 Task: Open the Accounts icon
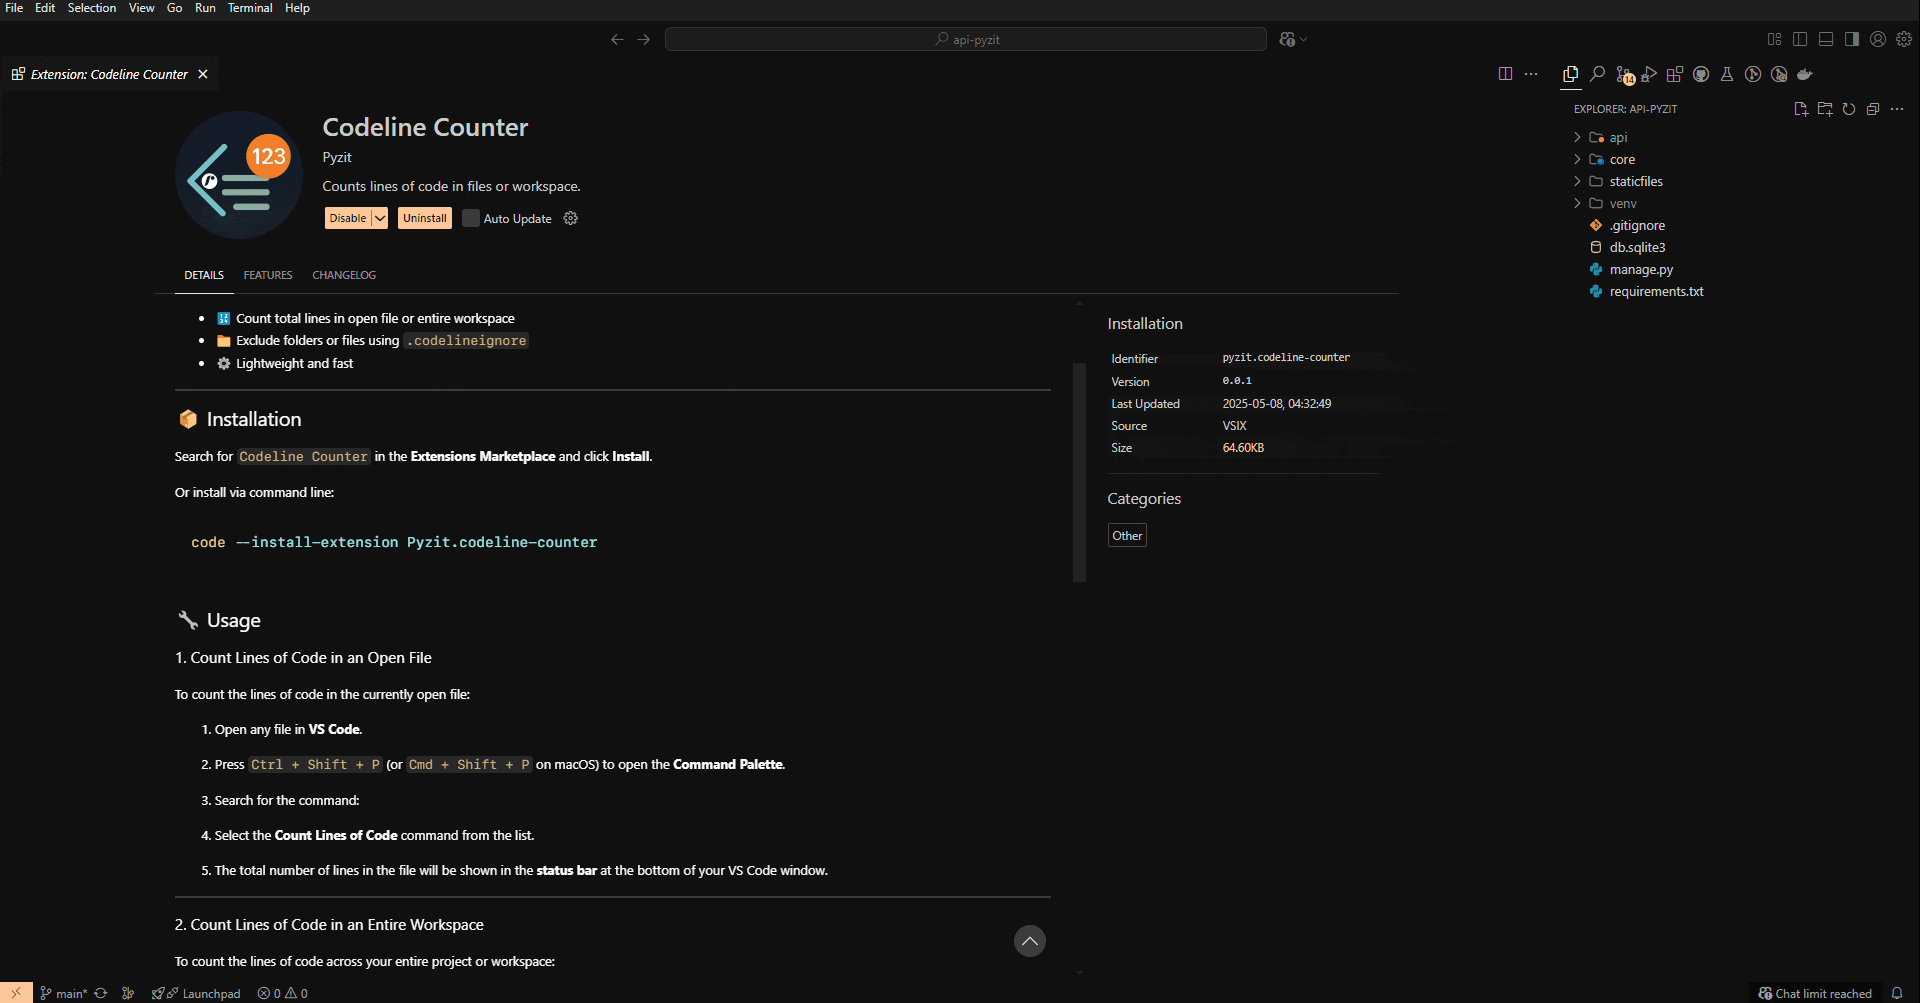(x=1878, y=39)
